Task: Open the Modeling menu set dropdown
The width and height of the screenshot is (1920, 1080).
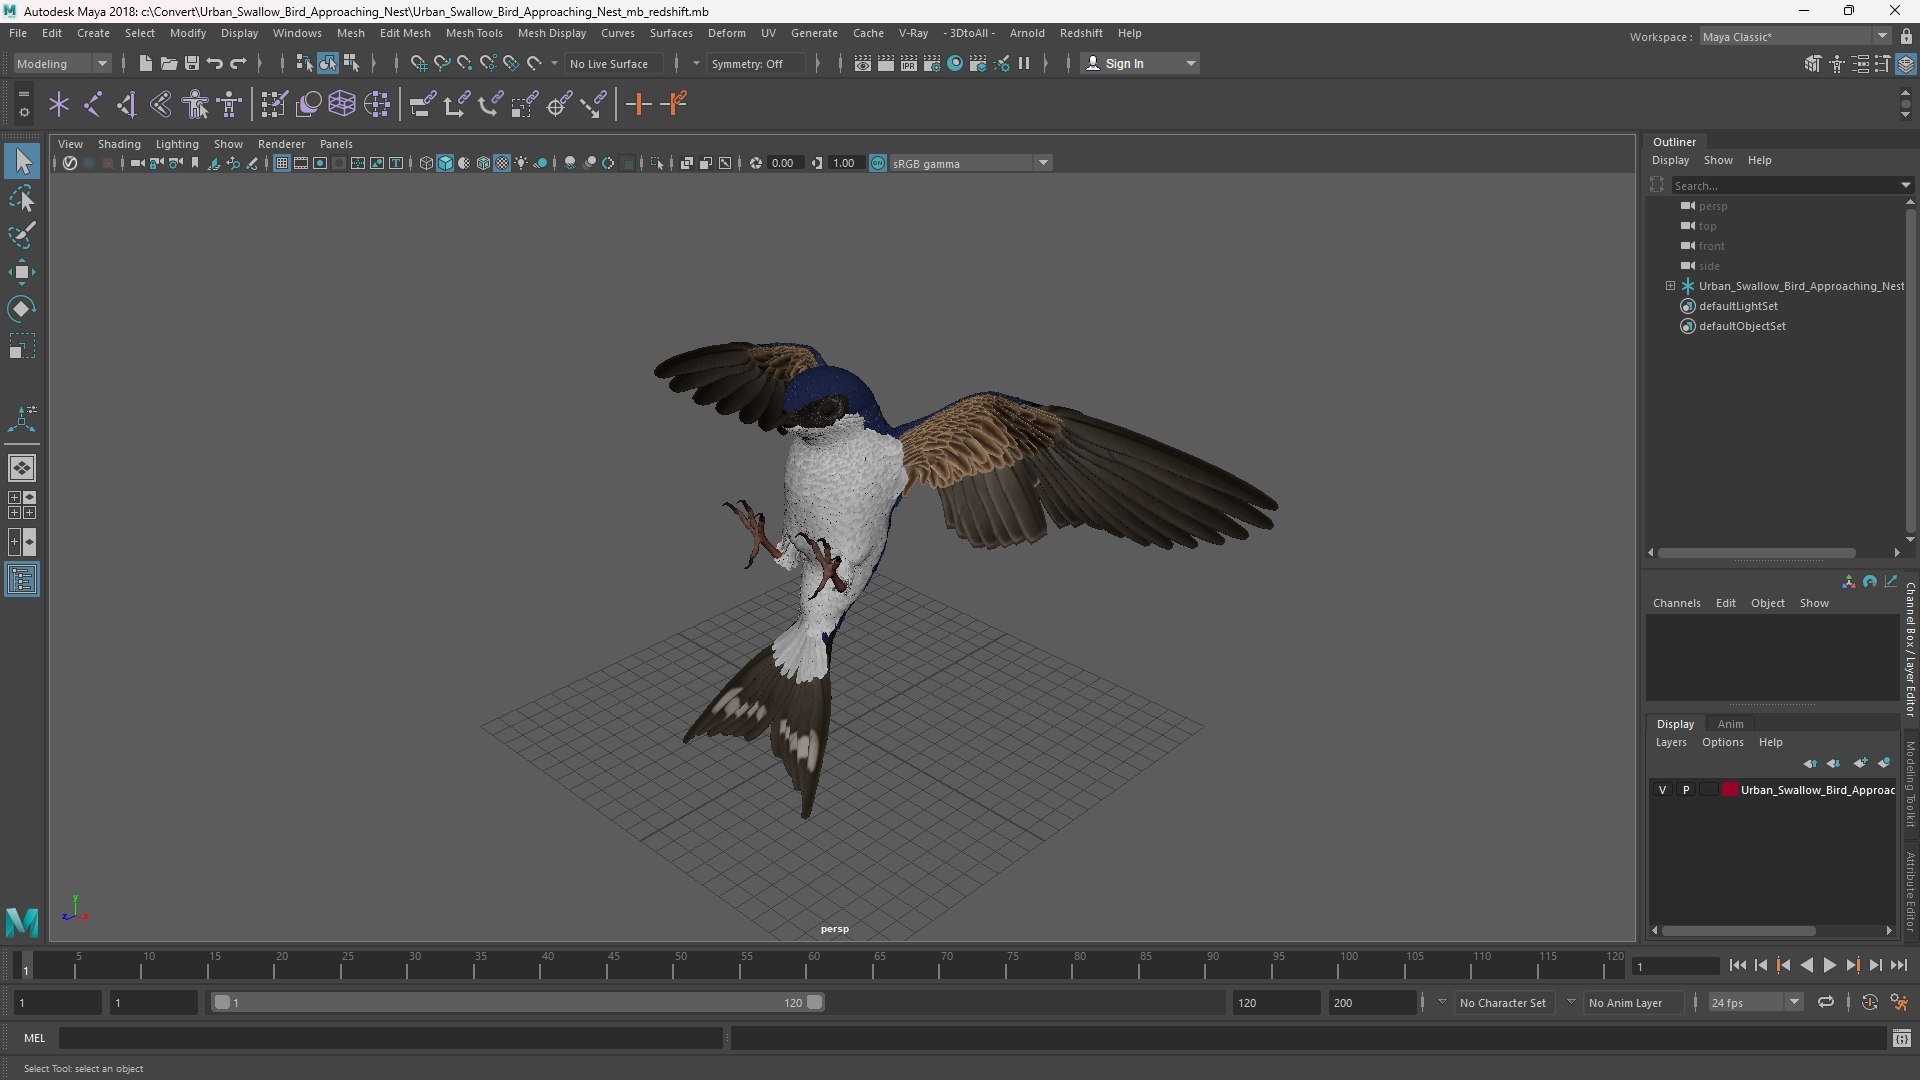Action: point(62,63)
